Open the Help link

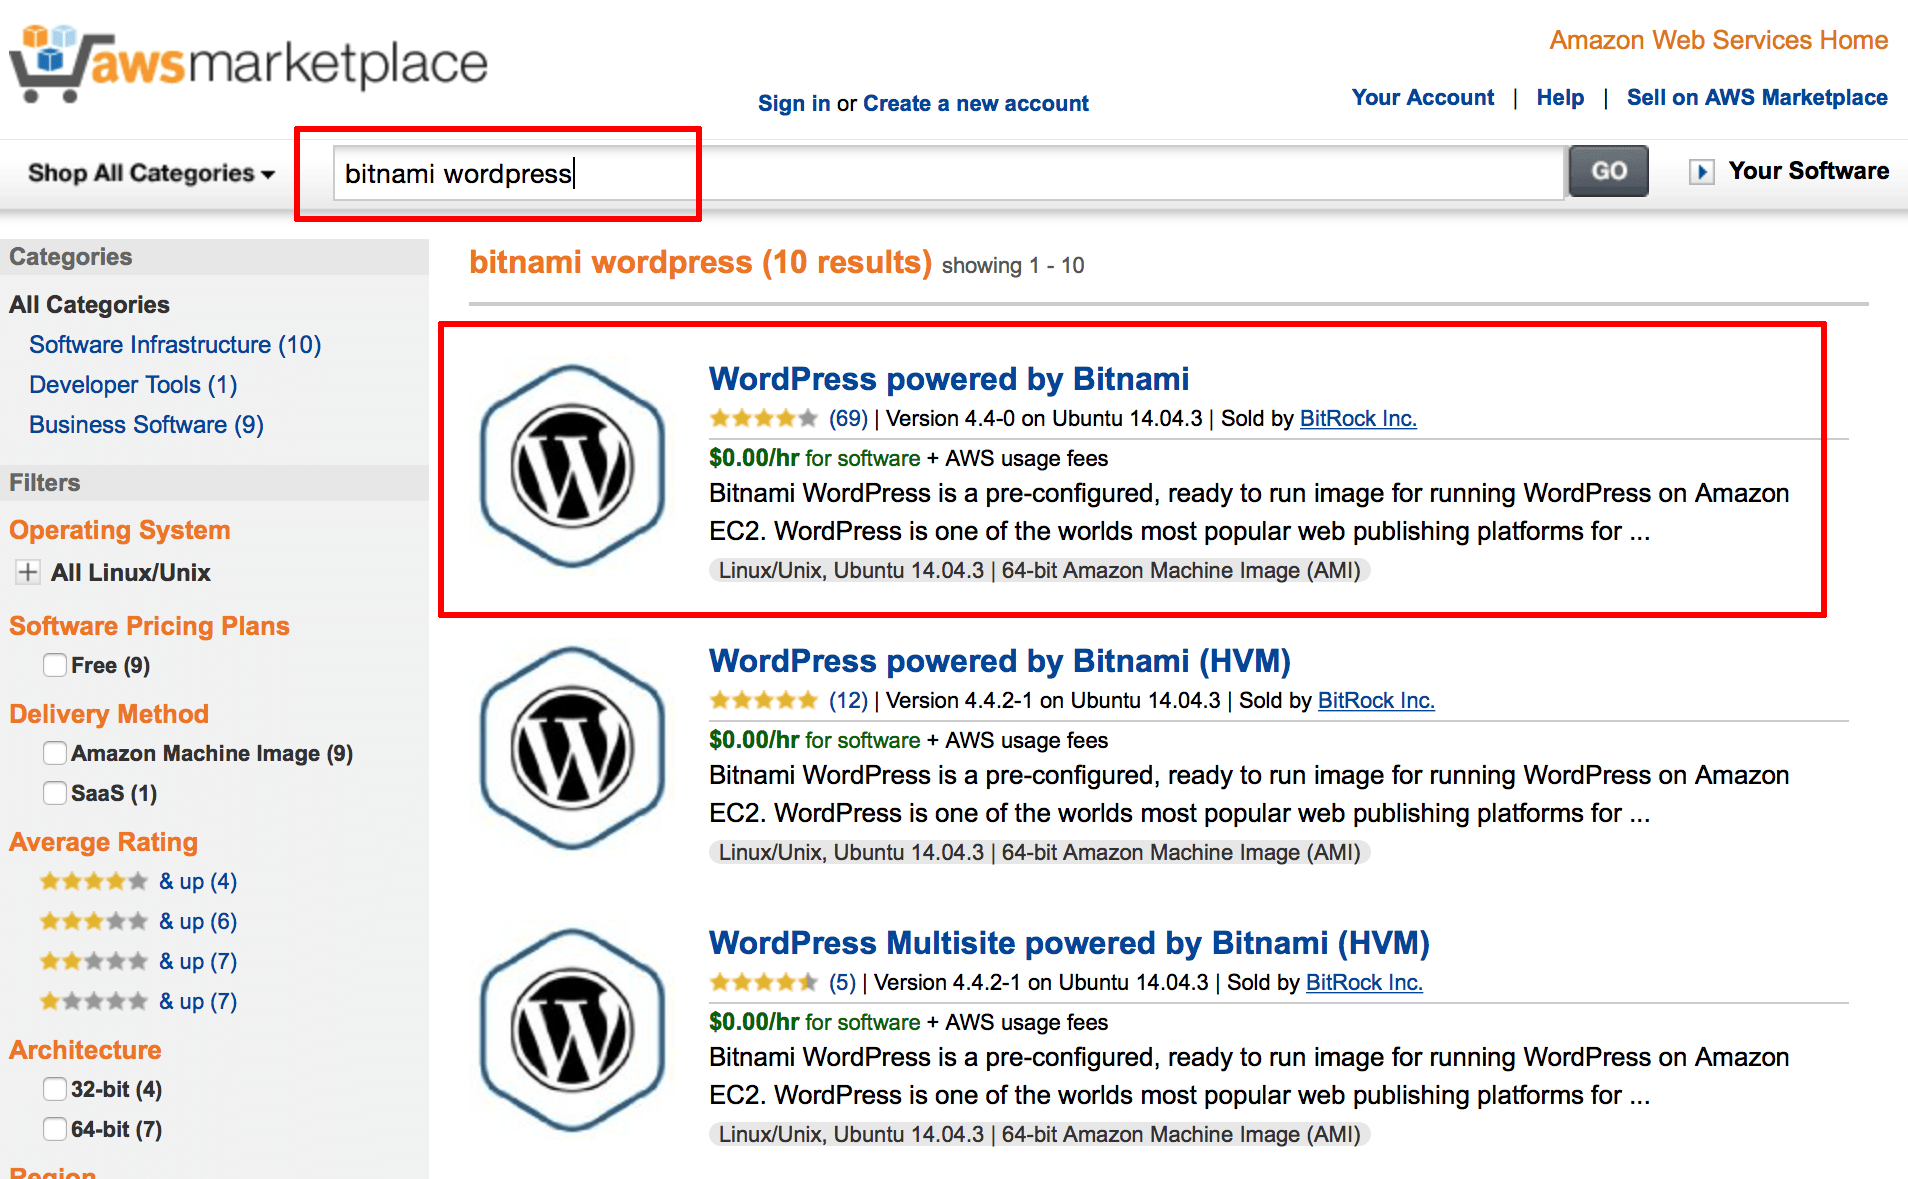pos(1560,97)
